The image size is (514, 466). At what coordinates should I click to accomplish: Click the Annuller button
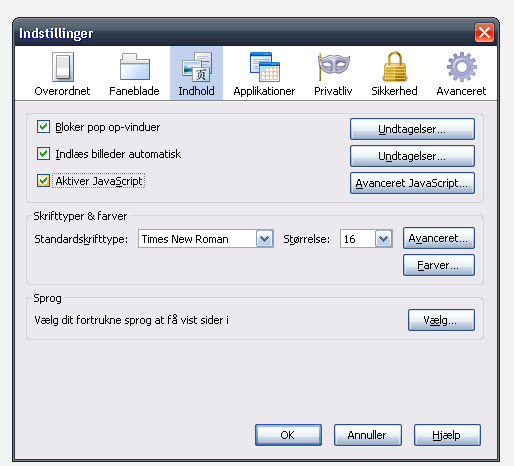[368, 435]
